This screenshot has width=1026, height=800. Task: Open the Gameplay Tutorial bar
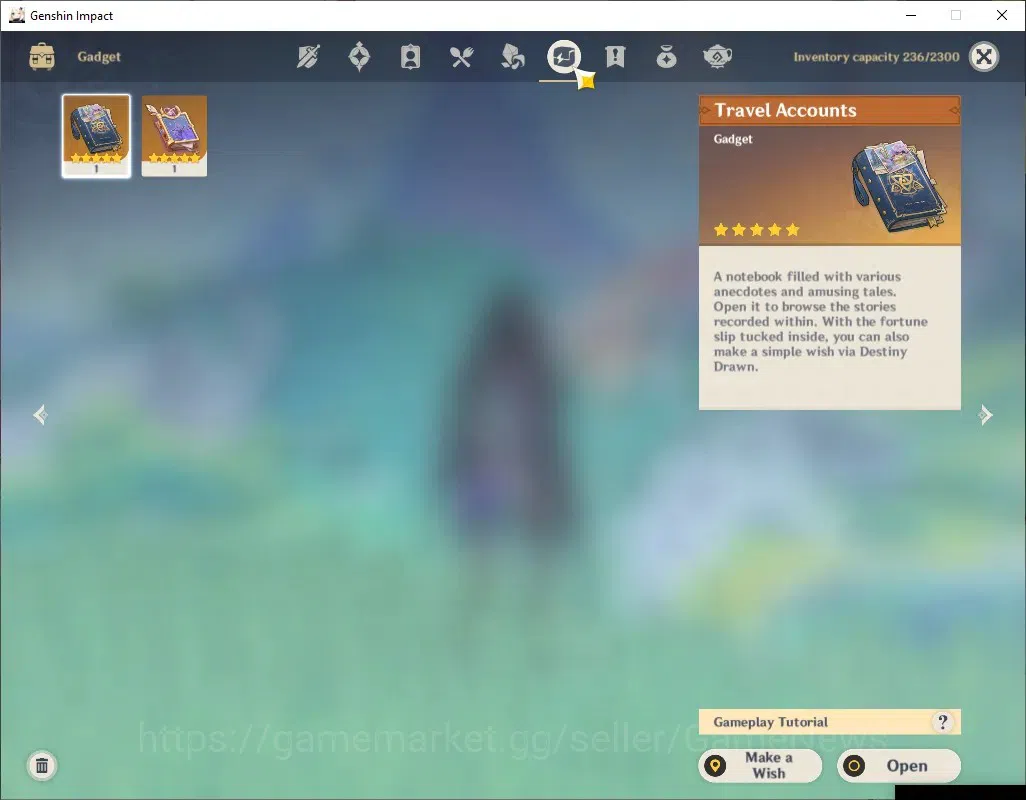[x=830, y=722]
